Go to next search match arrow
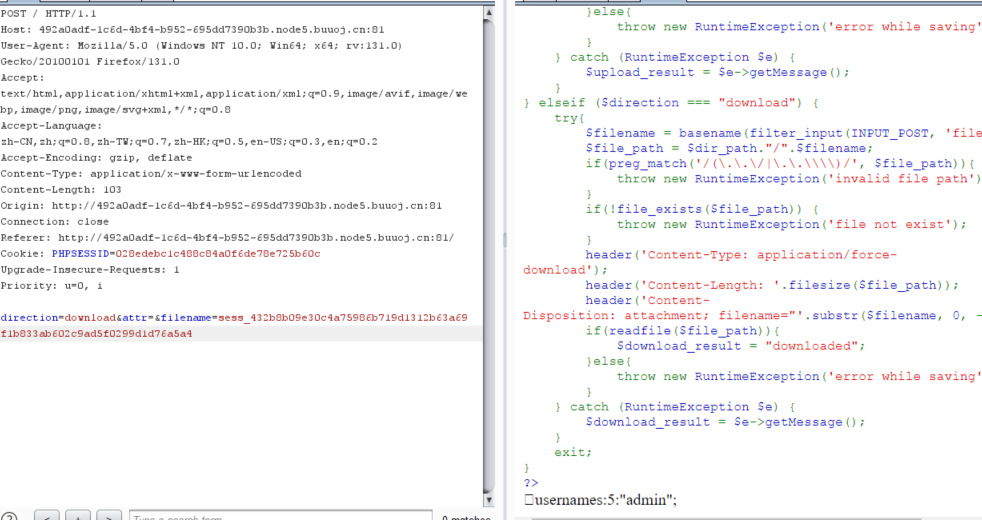 click(110, 516)
